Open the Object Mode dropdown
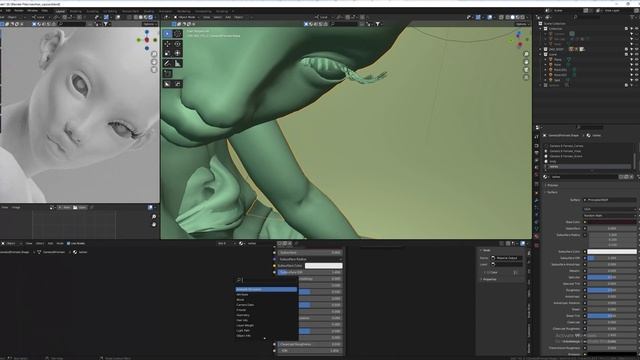 coord(187,17)
